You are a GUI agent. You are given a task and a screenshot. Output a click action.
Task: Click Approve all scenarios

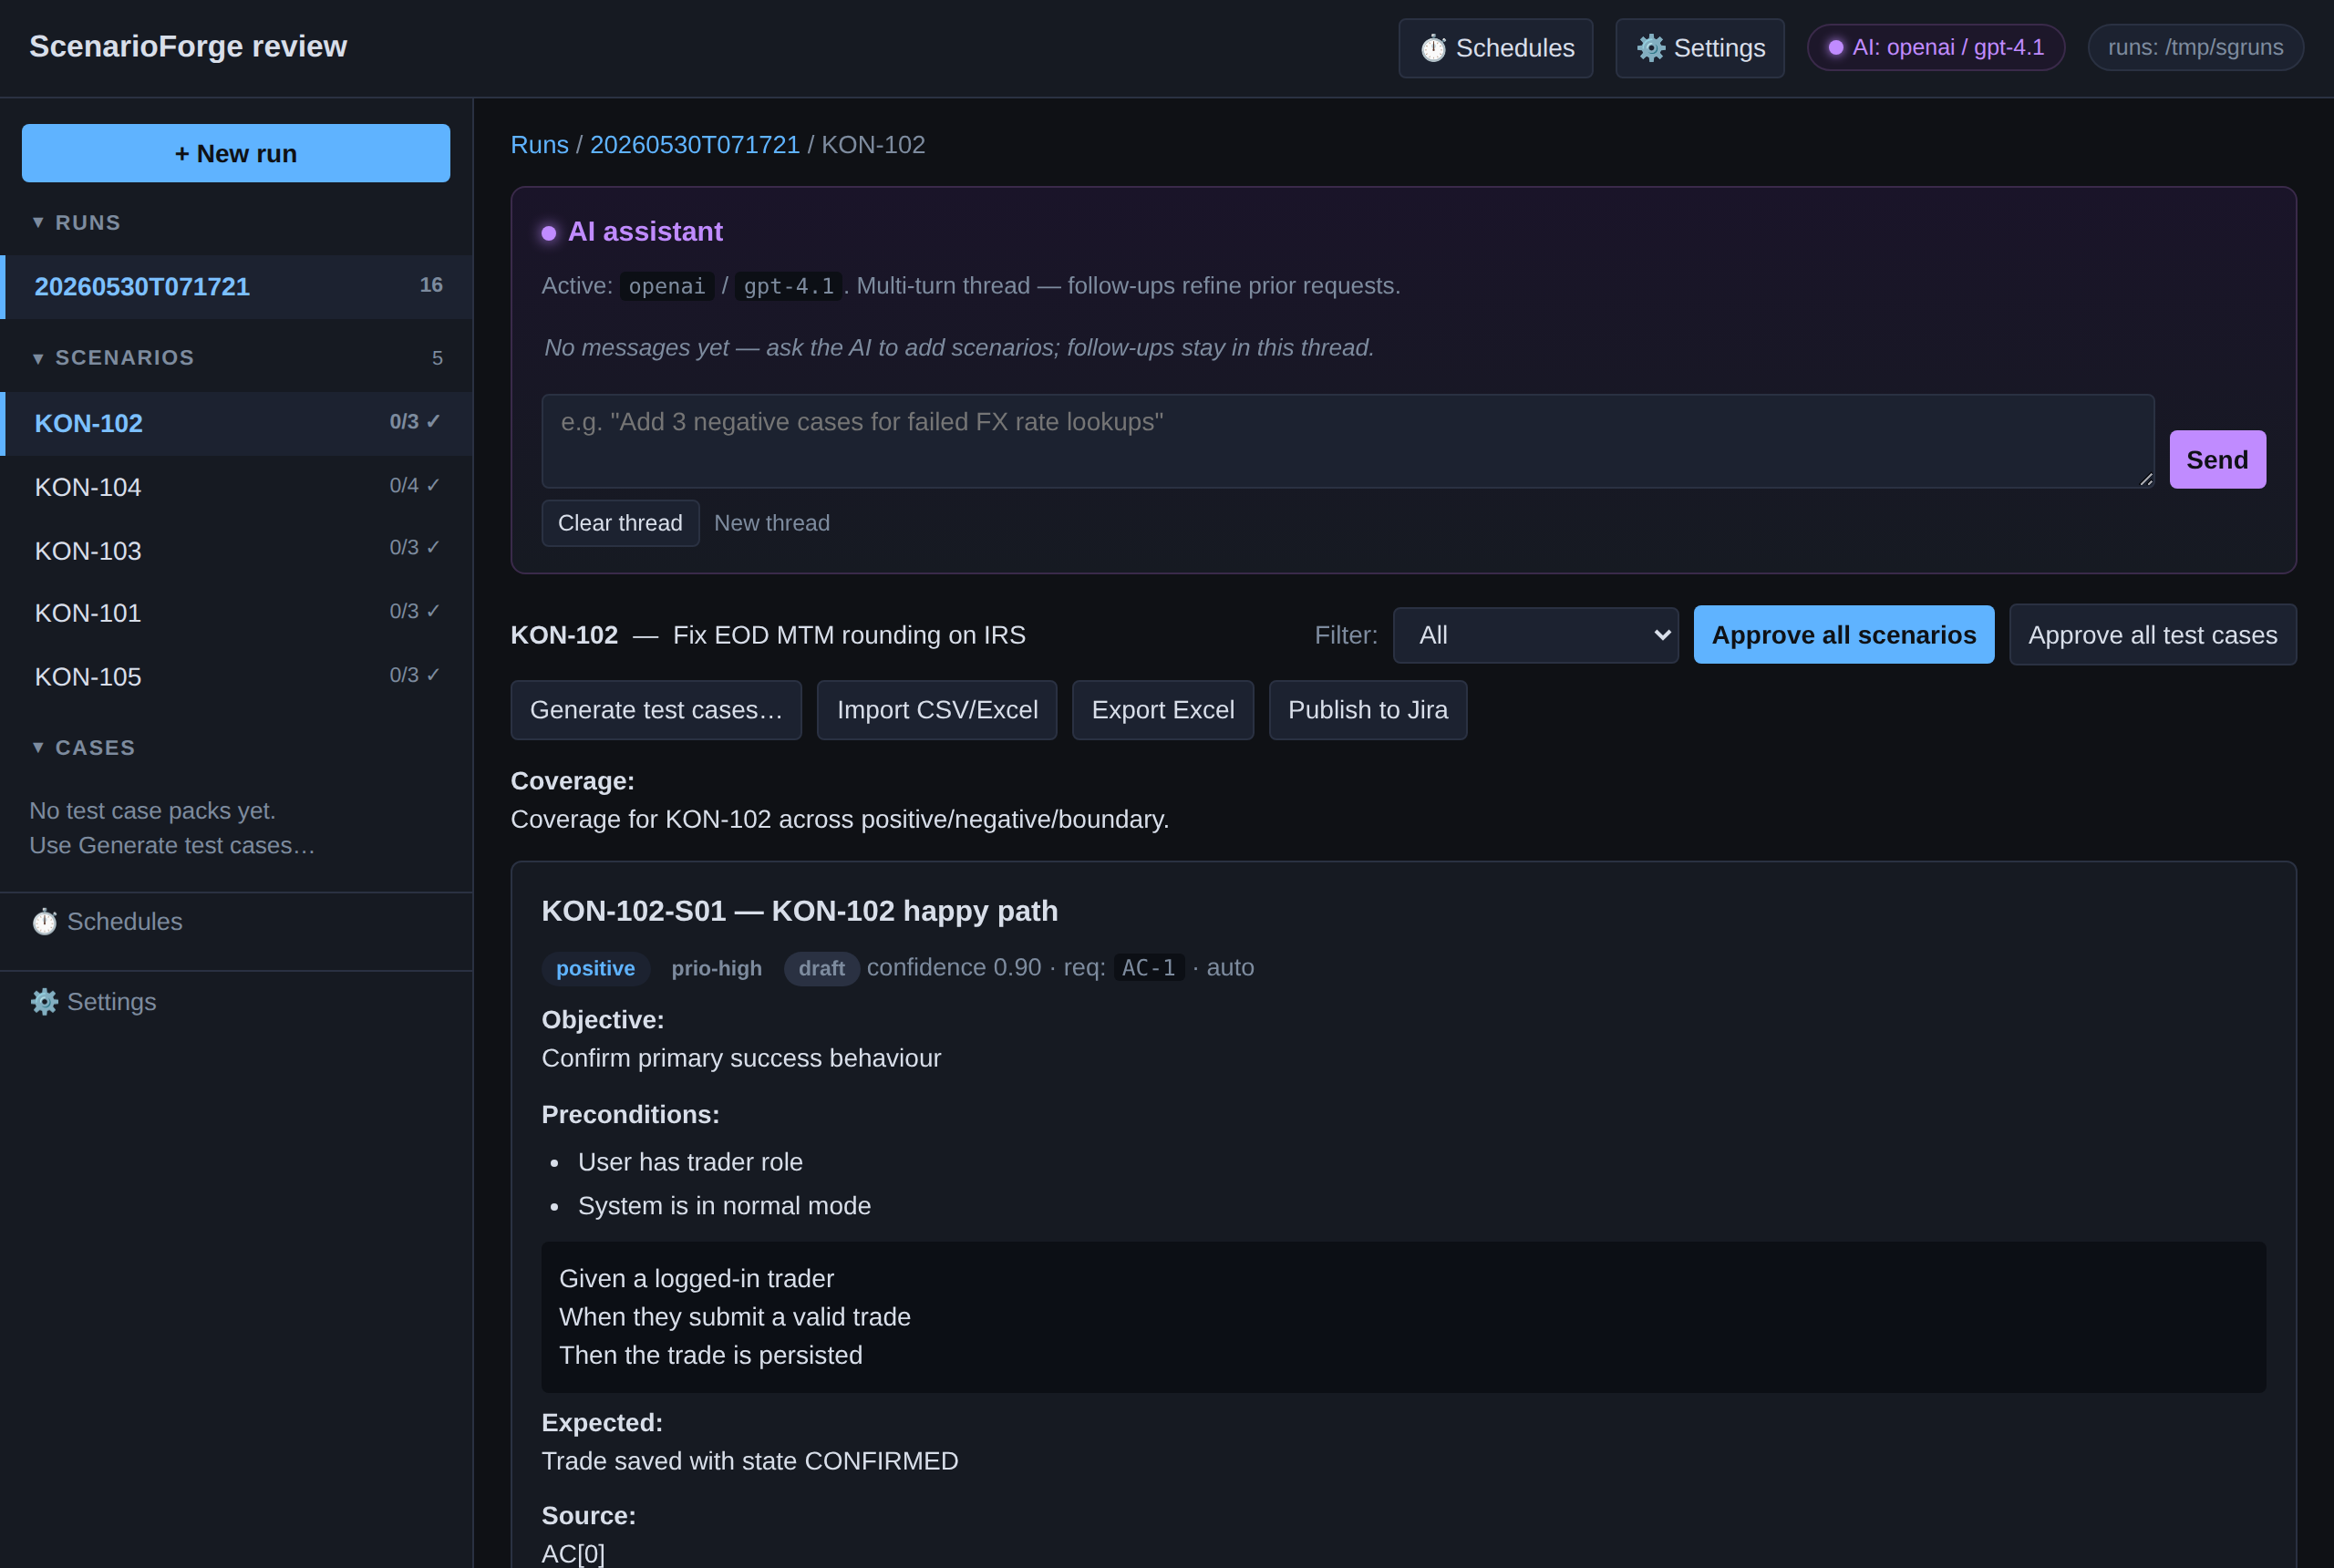click(x=1843, y=635)
